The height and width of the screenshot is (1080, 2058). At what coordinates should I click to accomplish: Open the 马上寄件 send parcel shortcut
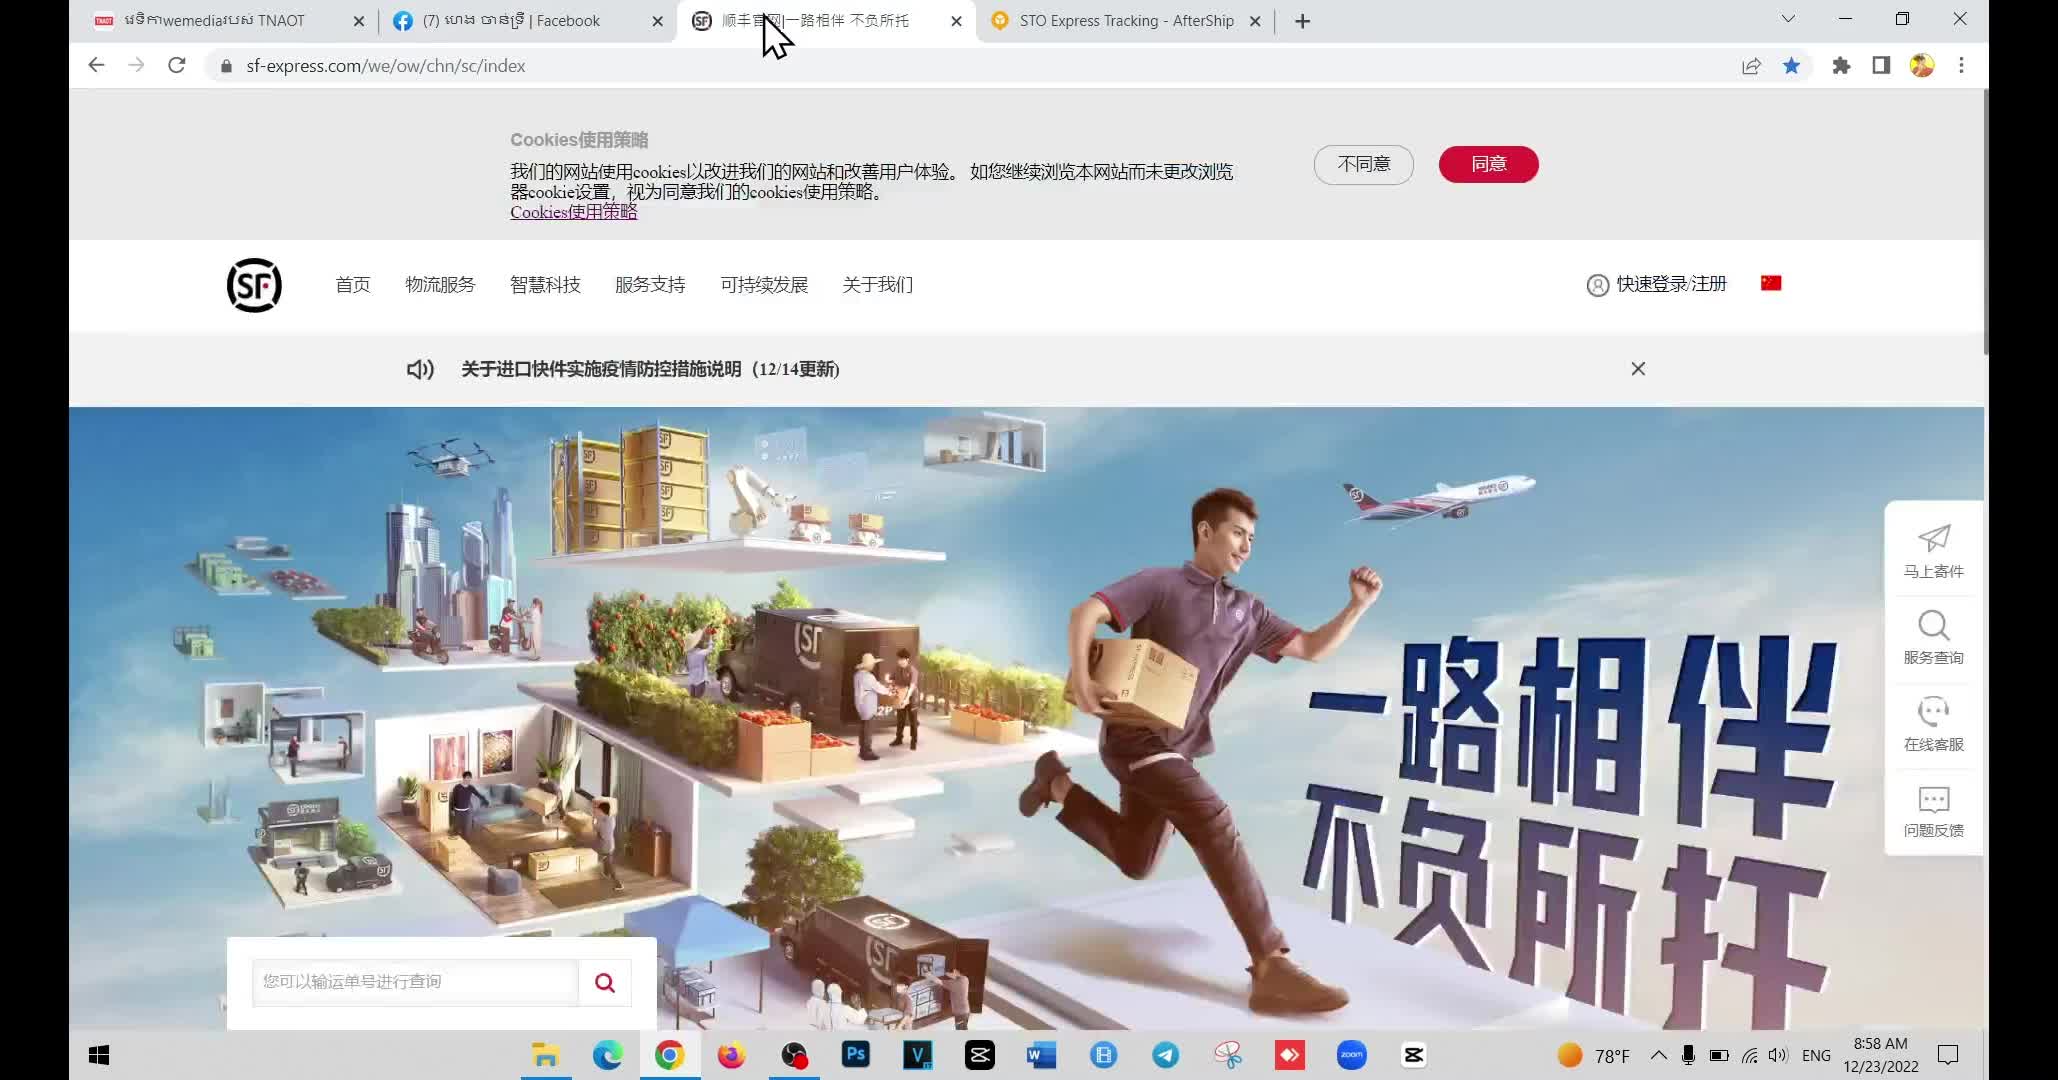click(1933, 551)
